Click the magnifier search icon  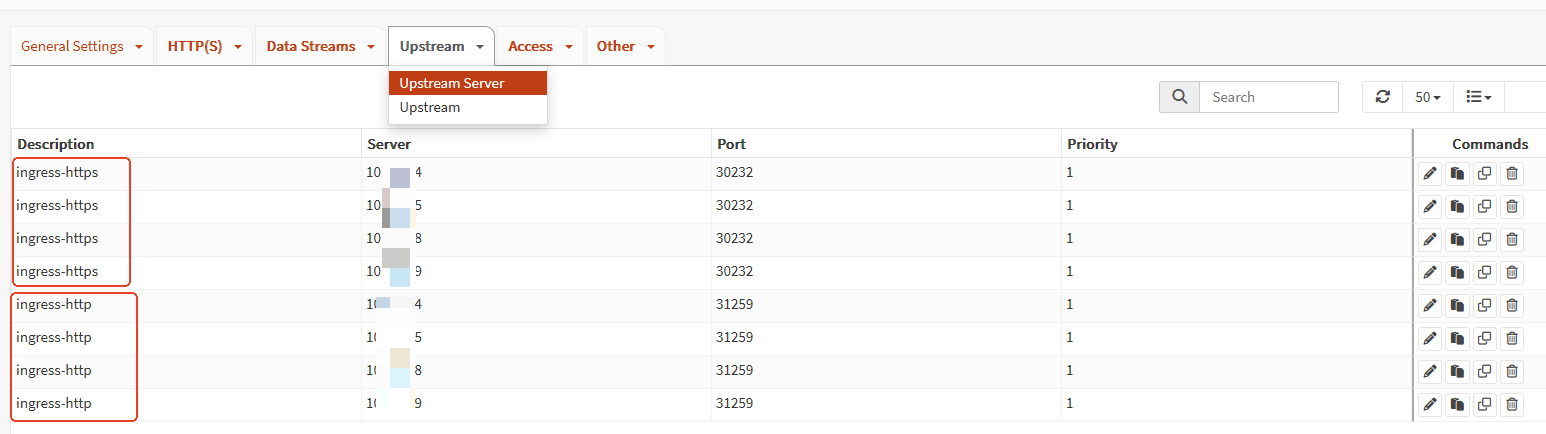pos(1180,97)
